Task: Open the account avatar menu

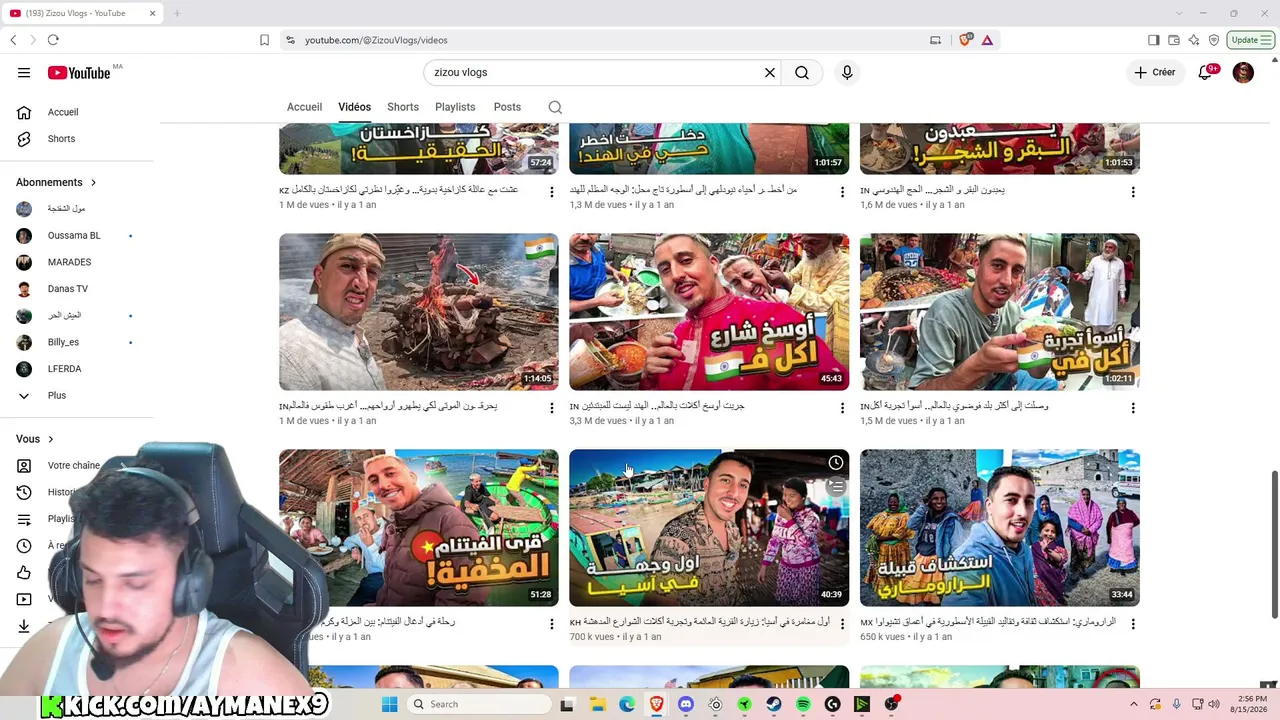Action: click(1243, 73)
